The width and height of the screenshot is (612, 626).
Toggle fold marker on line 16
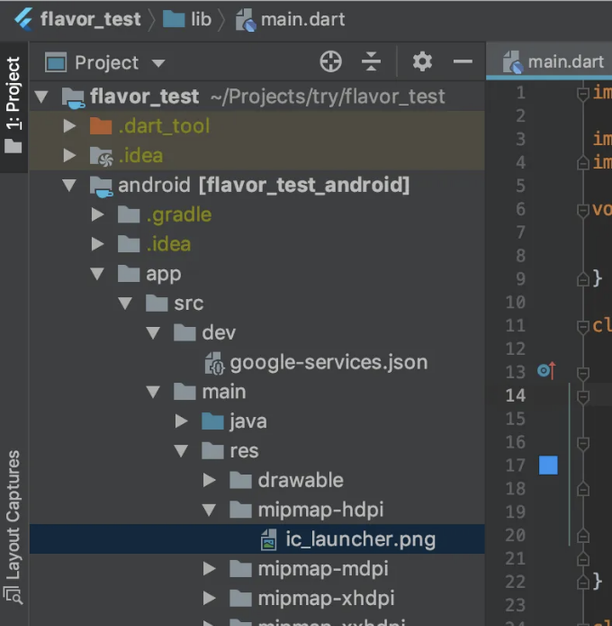pyautogui.click(x=583, y=443)
